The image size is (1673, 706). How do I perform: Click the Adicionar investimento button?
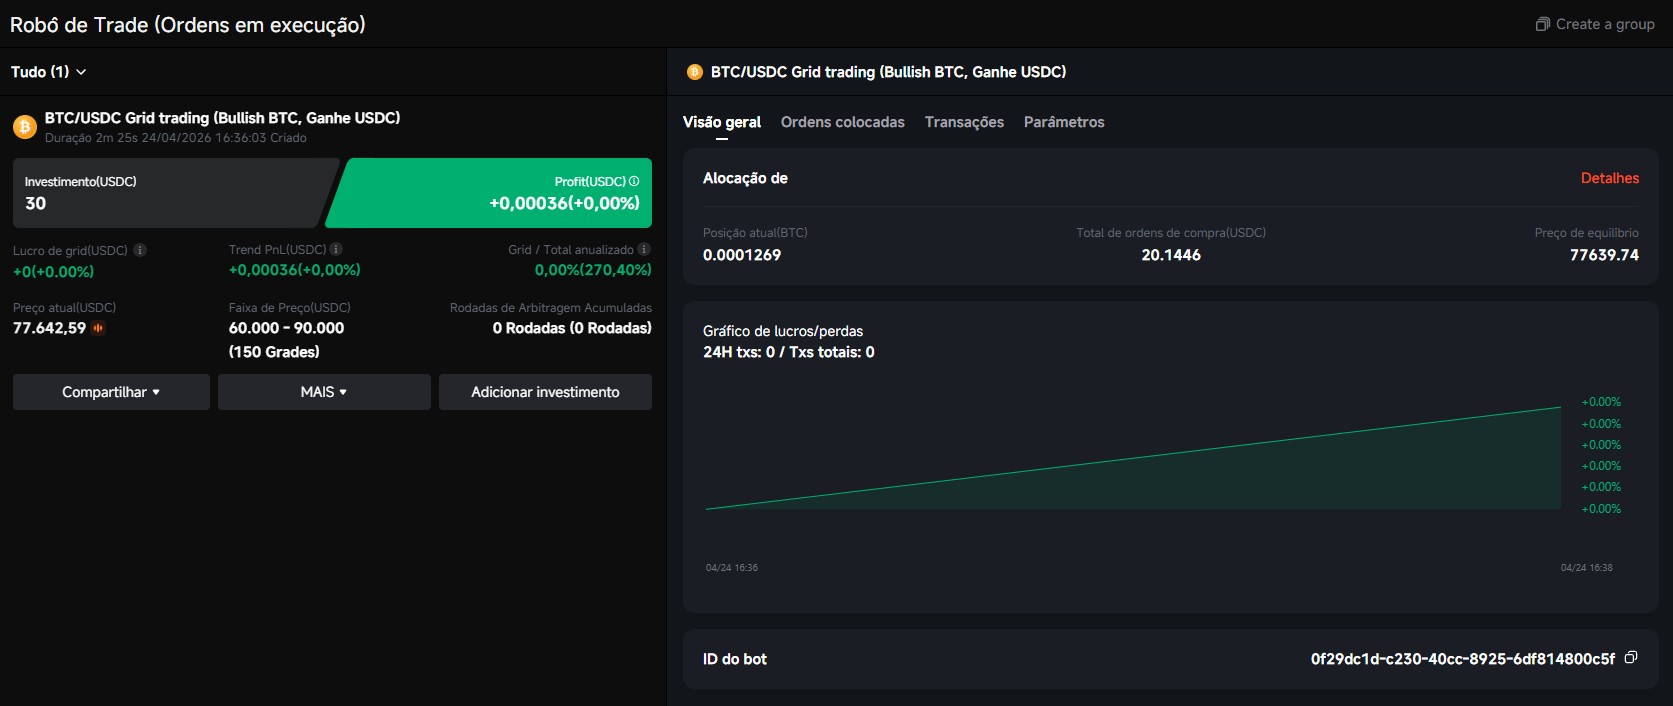(x=545, y=392)
